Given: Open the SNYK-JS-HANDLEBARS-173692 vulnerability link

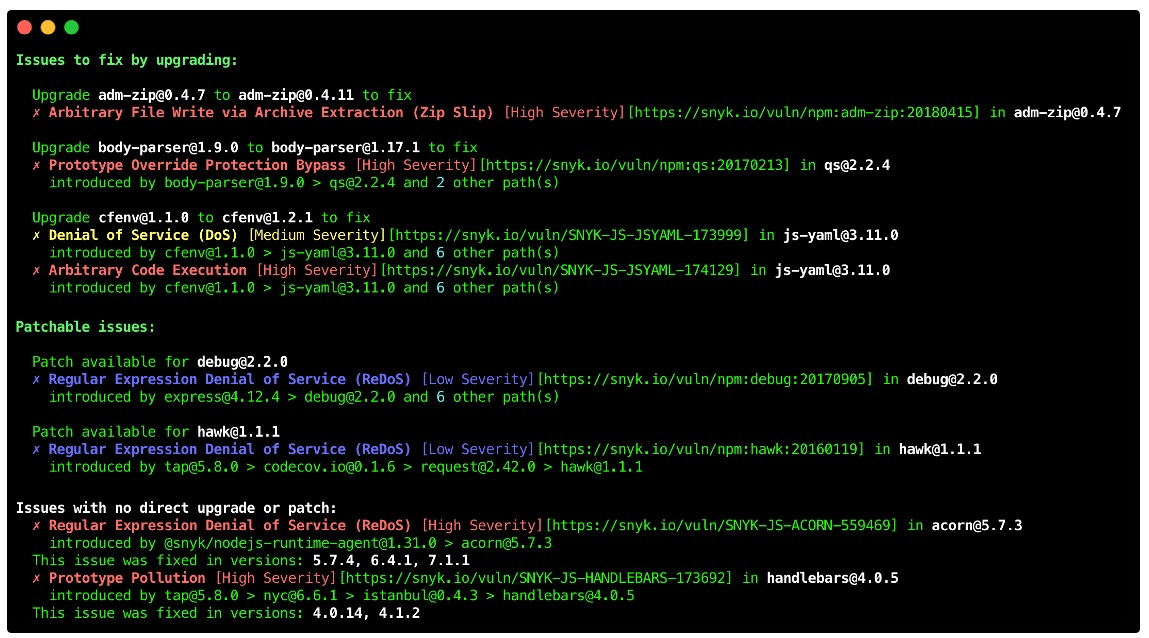Looking at the screenshot, I should point(536,579).
